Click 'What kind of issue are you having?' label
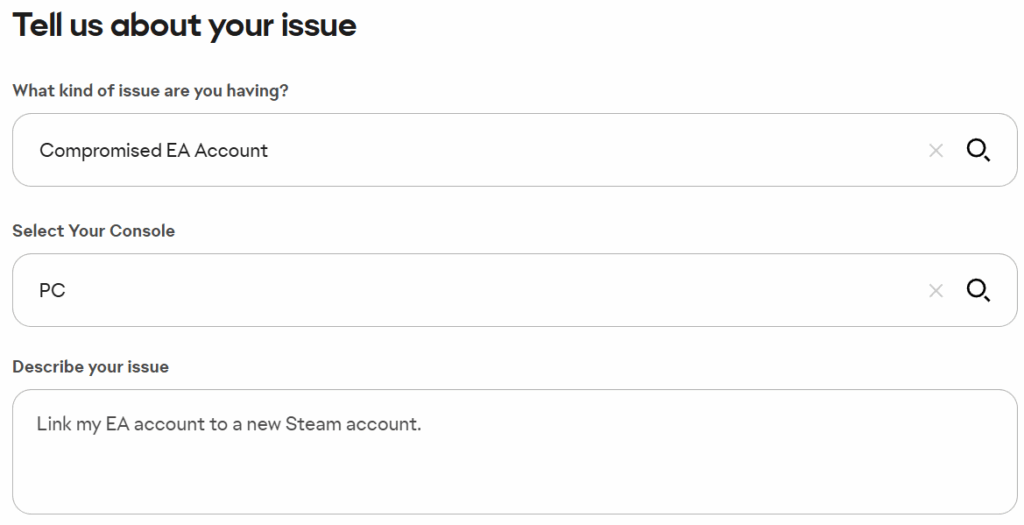This screenshot has width=1024, height=525. 150,91
